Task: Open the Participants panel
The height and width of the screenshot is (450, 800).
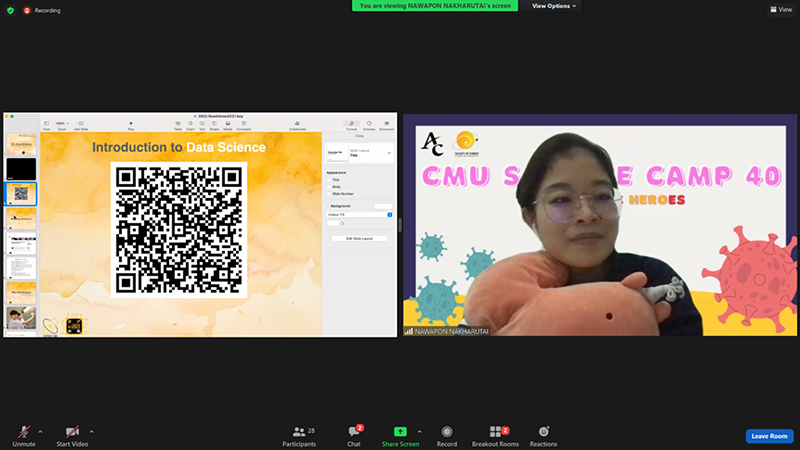Action: tap(299, 436)
